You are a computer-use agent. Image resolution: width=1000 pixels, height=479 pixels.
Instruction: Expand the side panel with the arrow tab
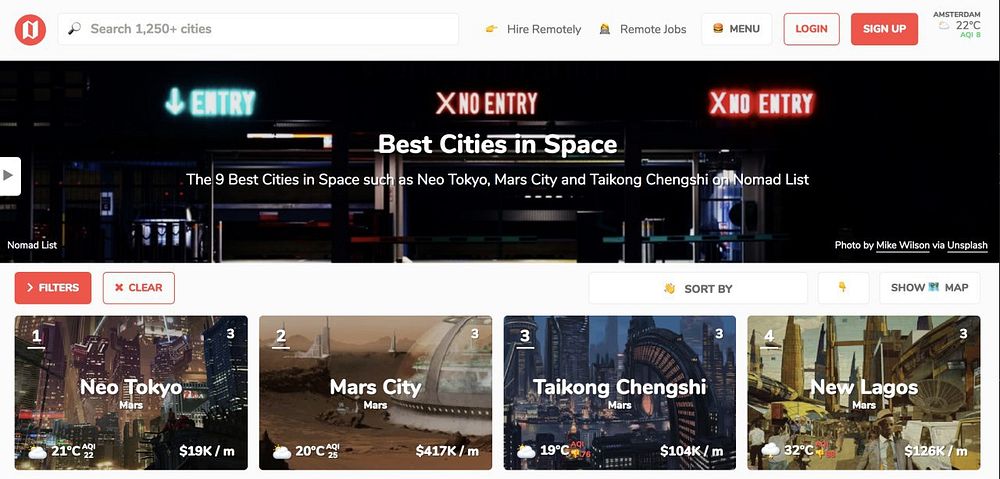coord(10,176)
